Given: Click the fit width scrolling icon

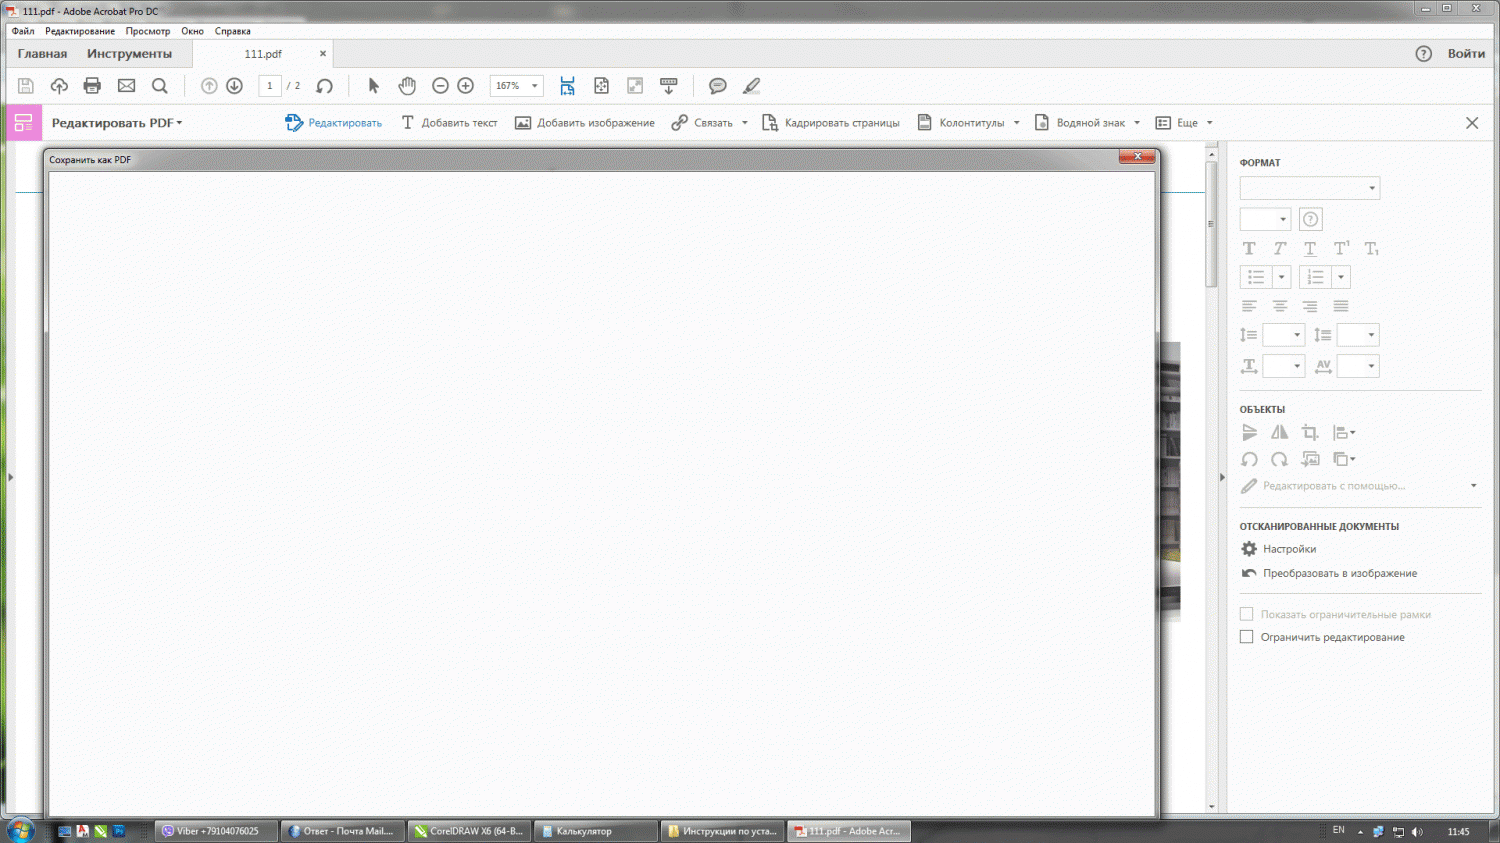Looking at the screenshot, I should point(567,86).
